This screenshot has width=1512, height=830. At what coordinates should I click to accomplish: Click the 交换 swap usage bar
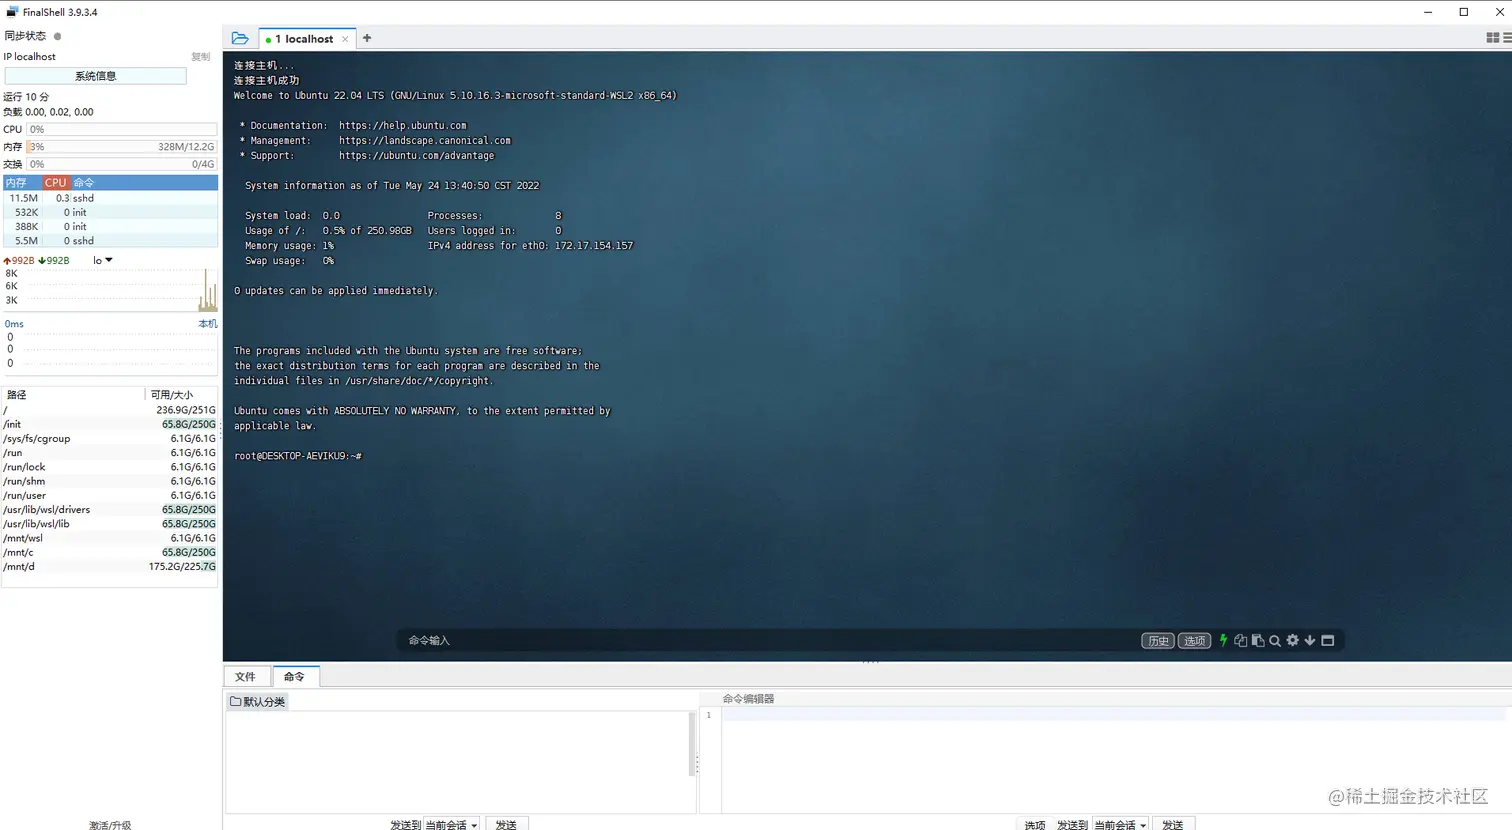[x=122, y=164]
